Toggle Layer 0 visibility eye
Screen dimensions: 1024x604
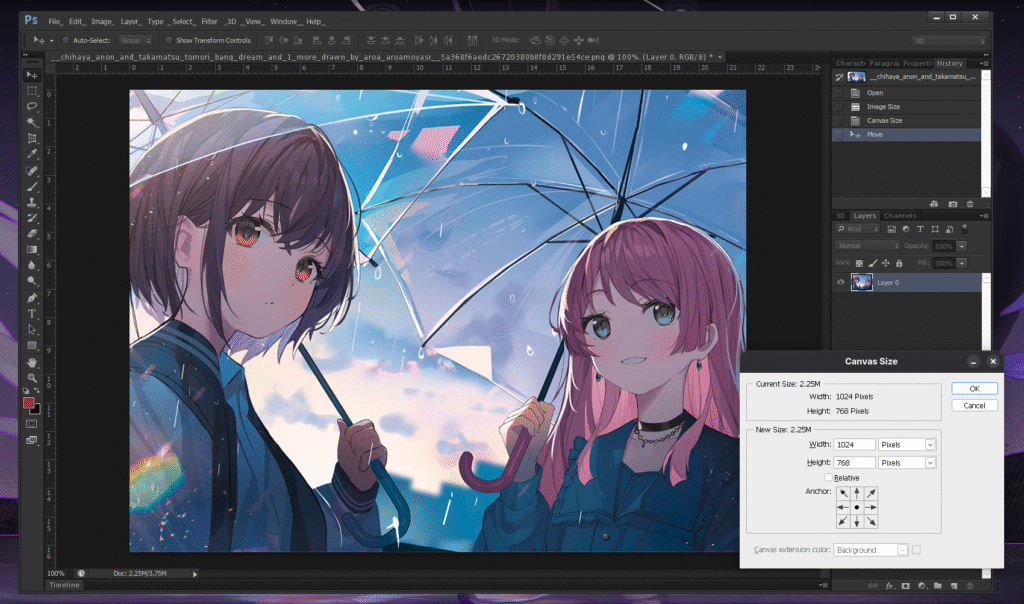pos(840,282)
